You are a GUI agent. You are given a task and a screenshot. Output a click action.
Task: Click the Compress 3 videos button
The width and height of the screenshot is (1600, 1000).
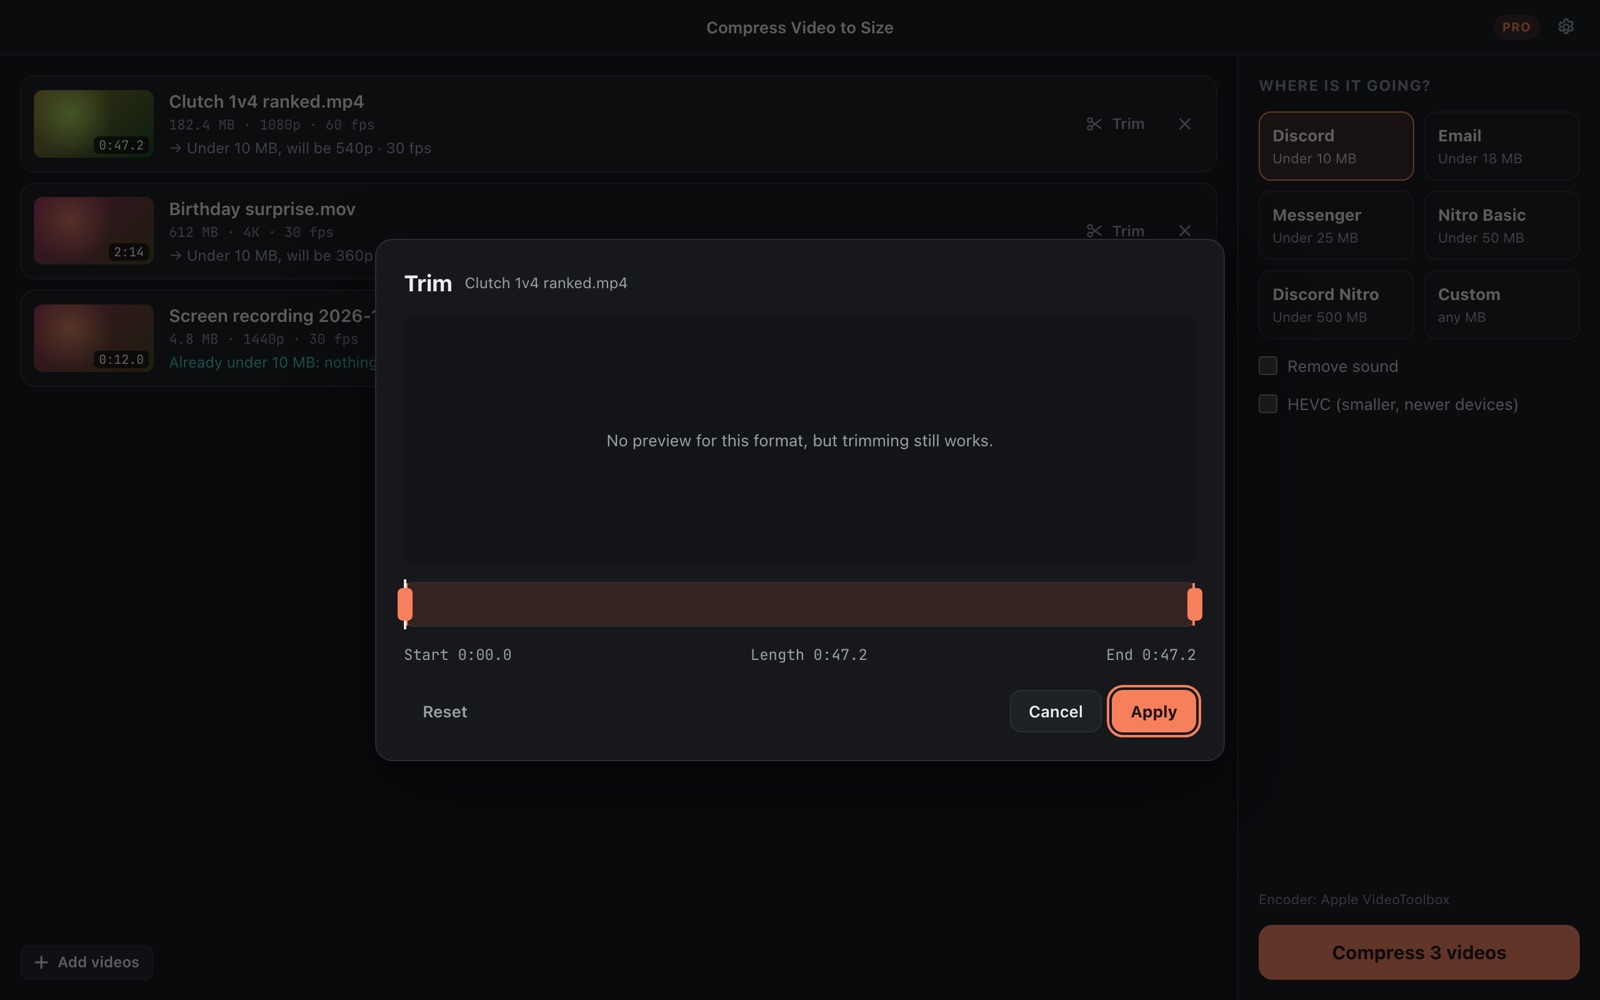(x=1419, y=952)
